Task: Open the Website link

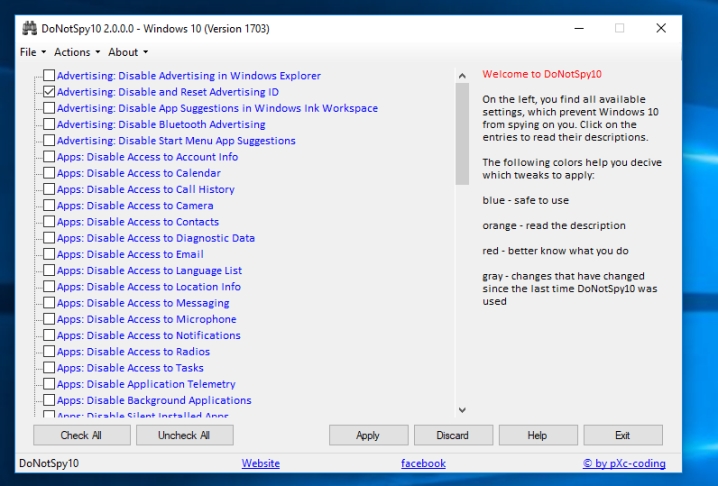Action: pos(261,464)
